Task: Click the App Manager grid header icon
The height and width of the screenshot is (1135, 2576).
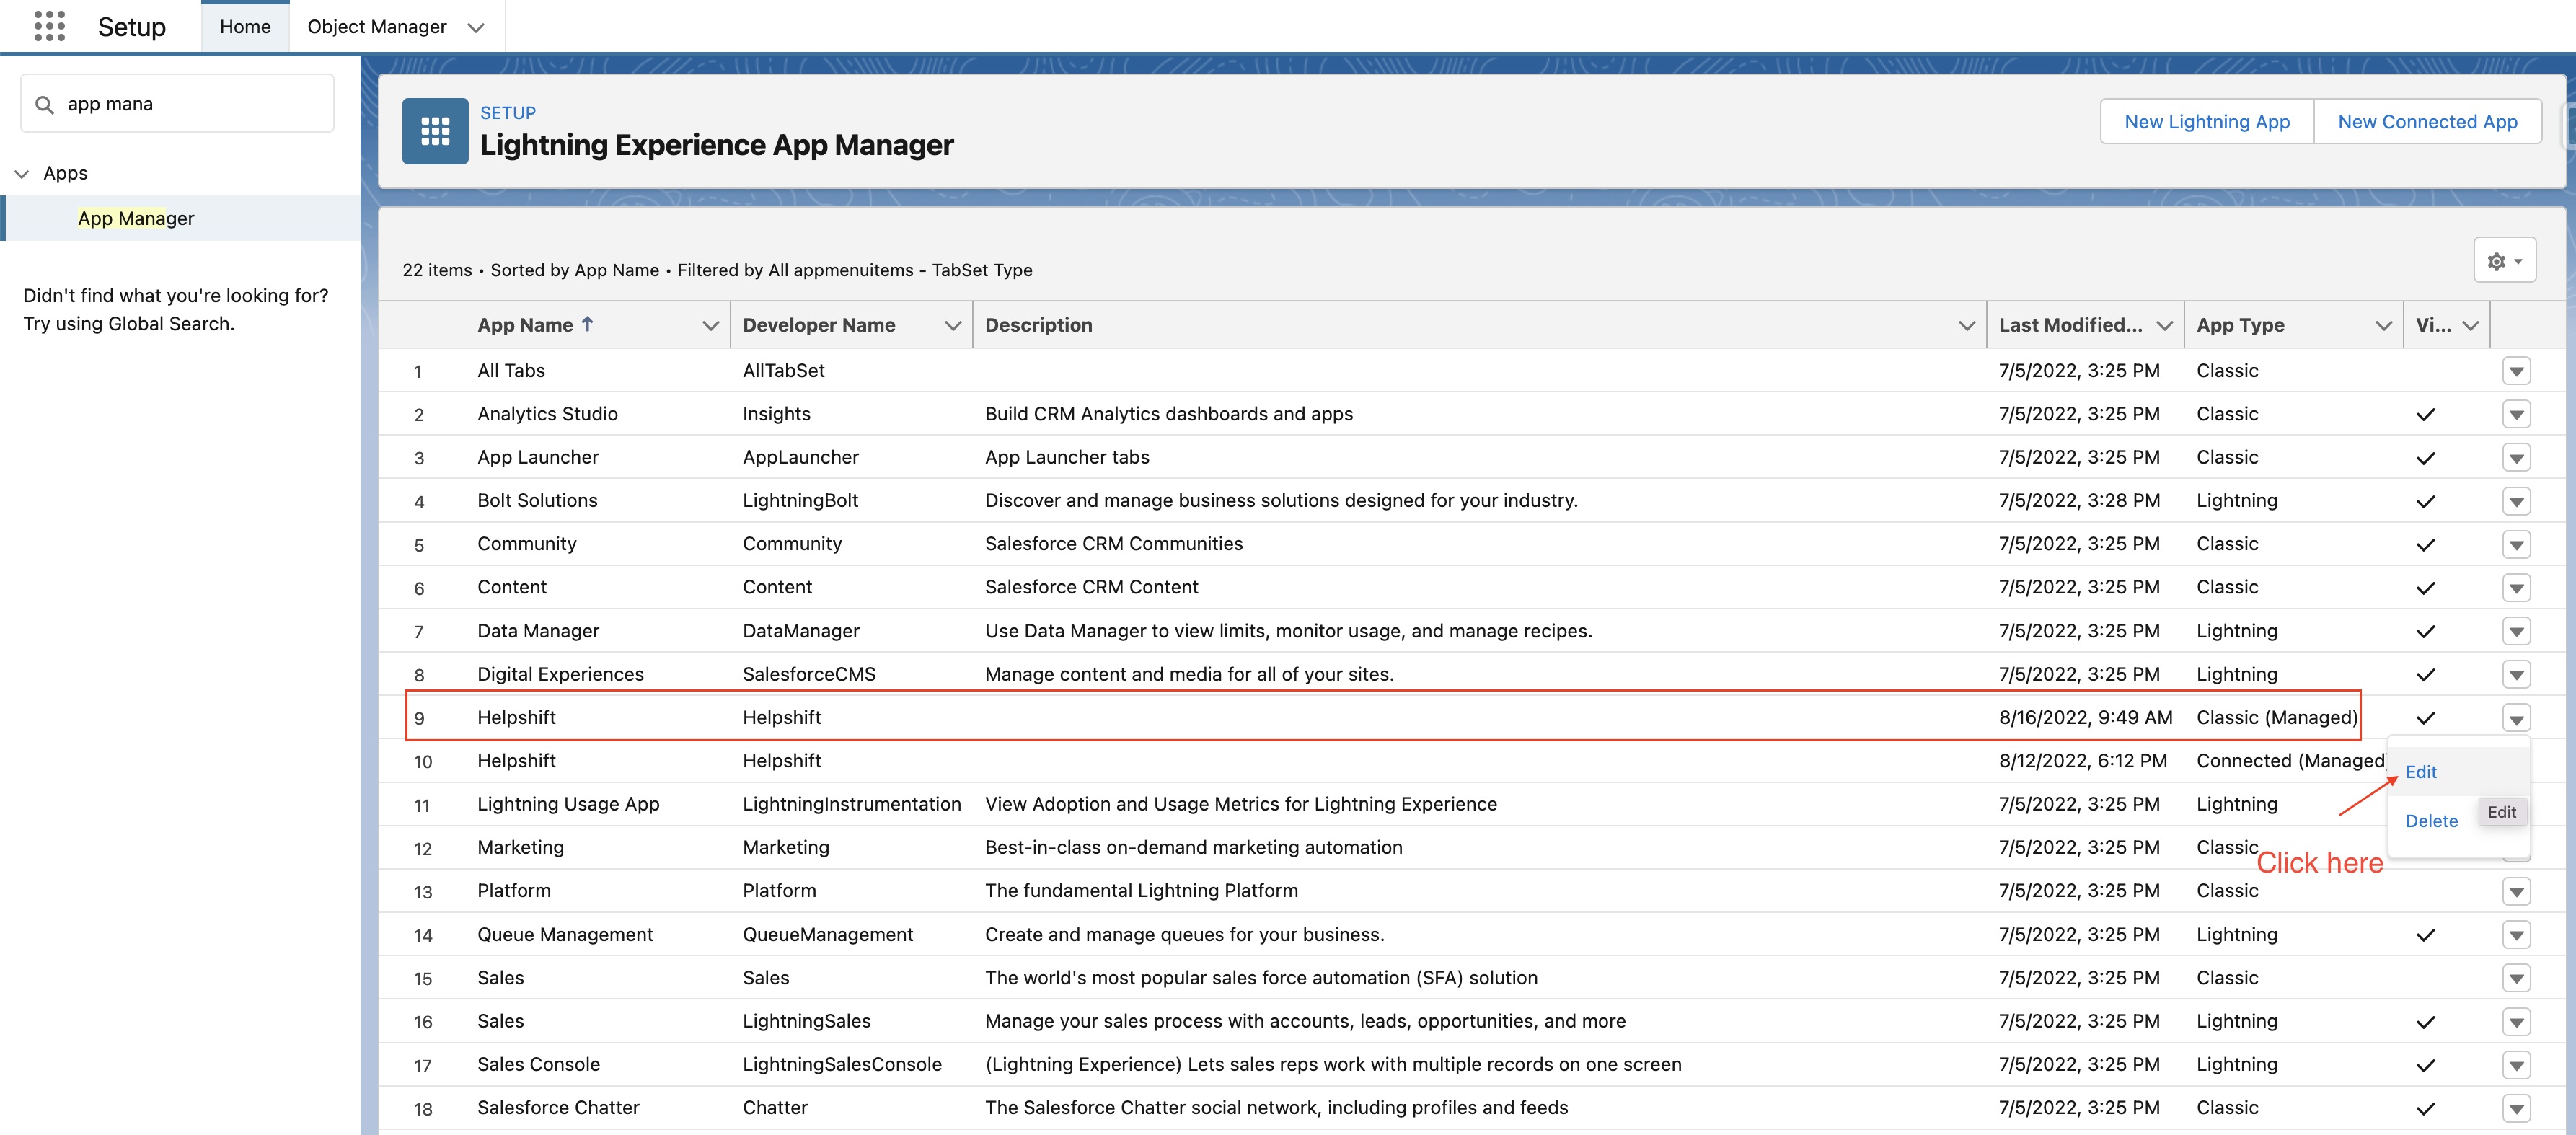Action: pos(435,131)
